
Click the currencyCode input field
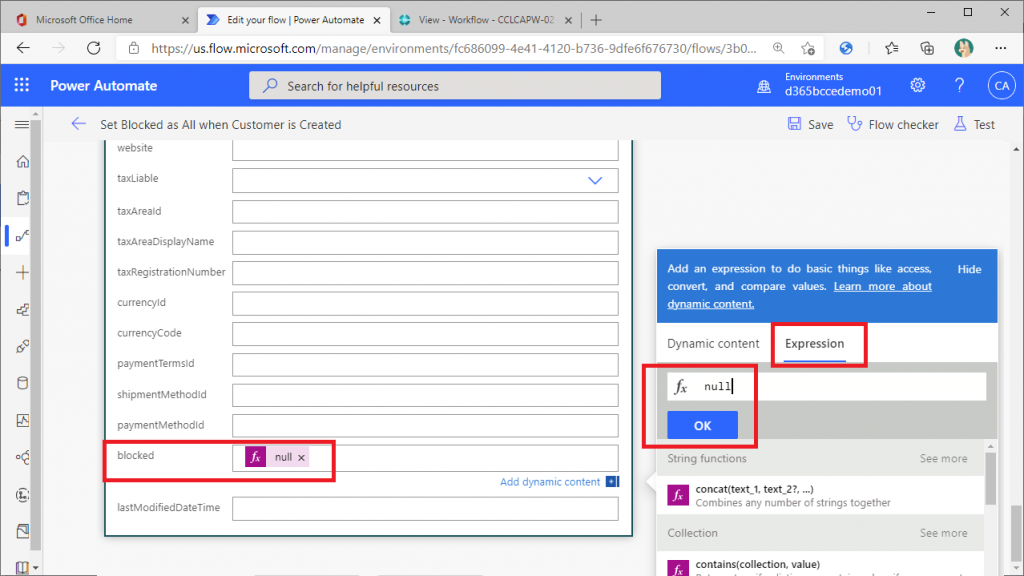425,334
